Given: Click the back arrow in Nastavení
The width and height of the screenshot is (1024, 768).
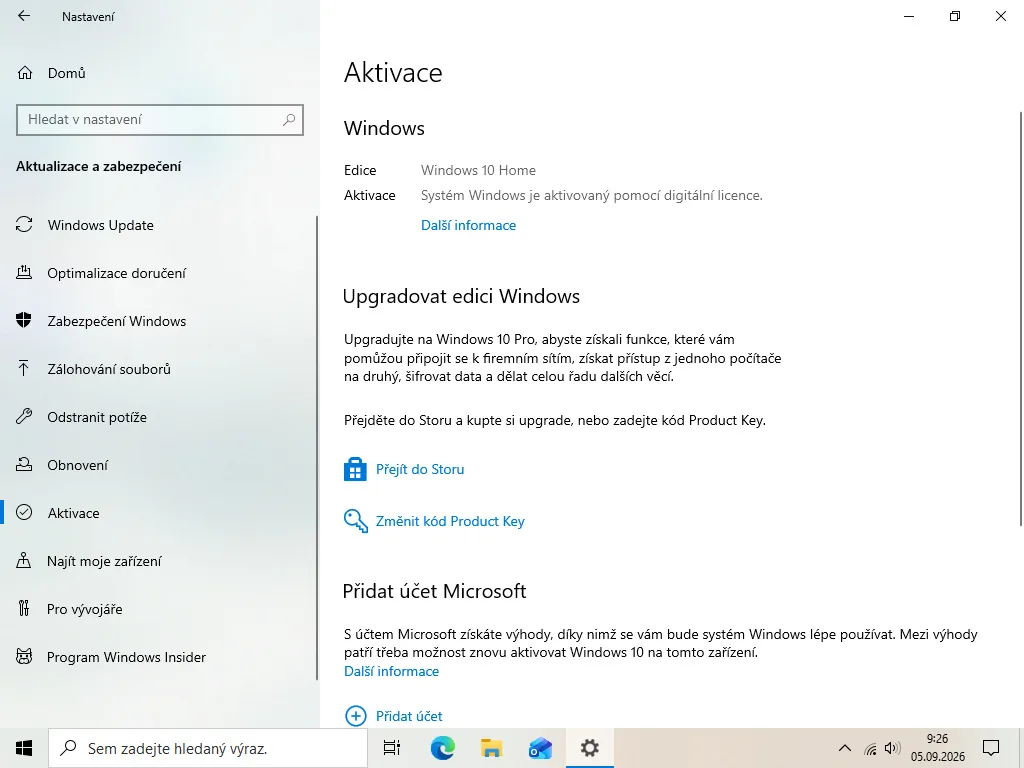Looking at the screenshot, I should click(24, 16).
